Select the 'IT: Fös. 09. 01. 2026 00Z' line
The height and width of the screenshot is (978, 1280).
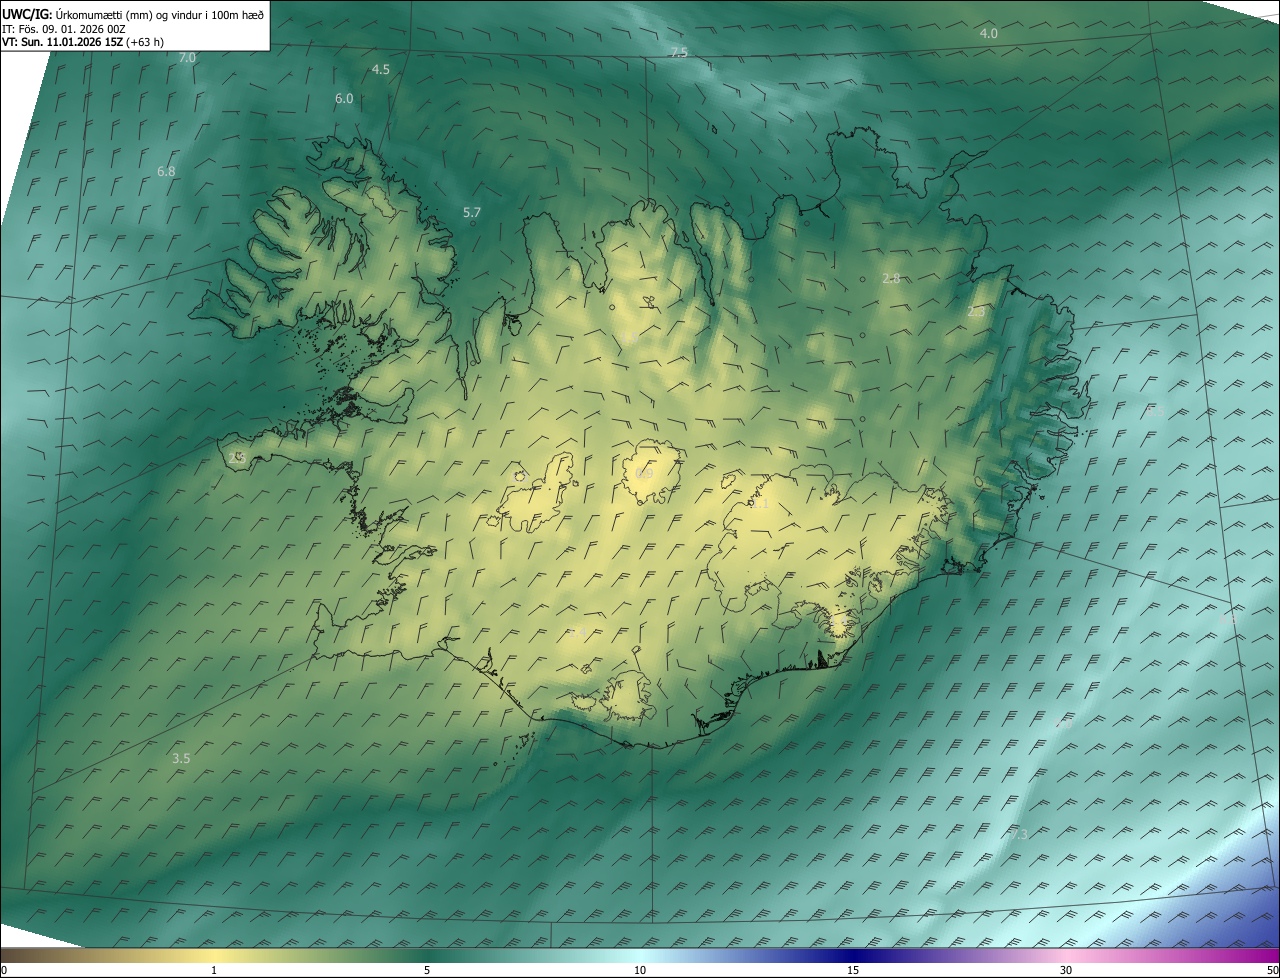coord(64,29)
